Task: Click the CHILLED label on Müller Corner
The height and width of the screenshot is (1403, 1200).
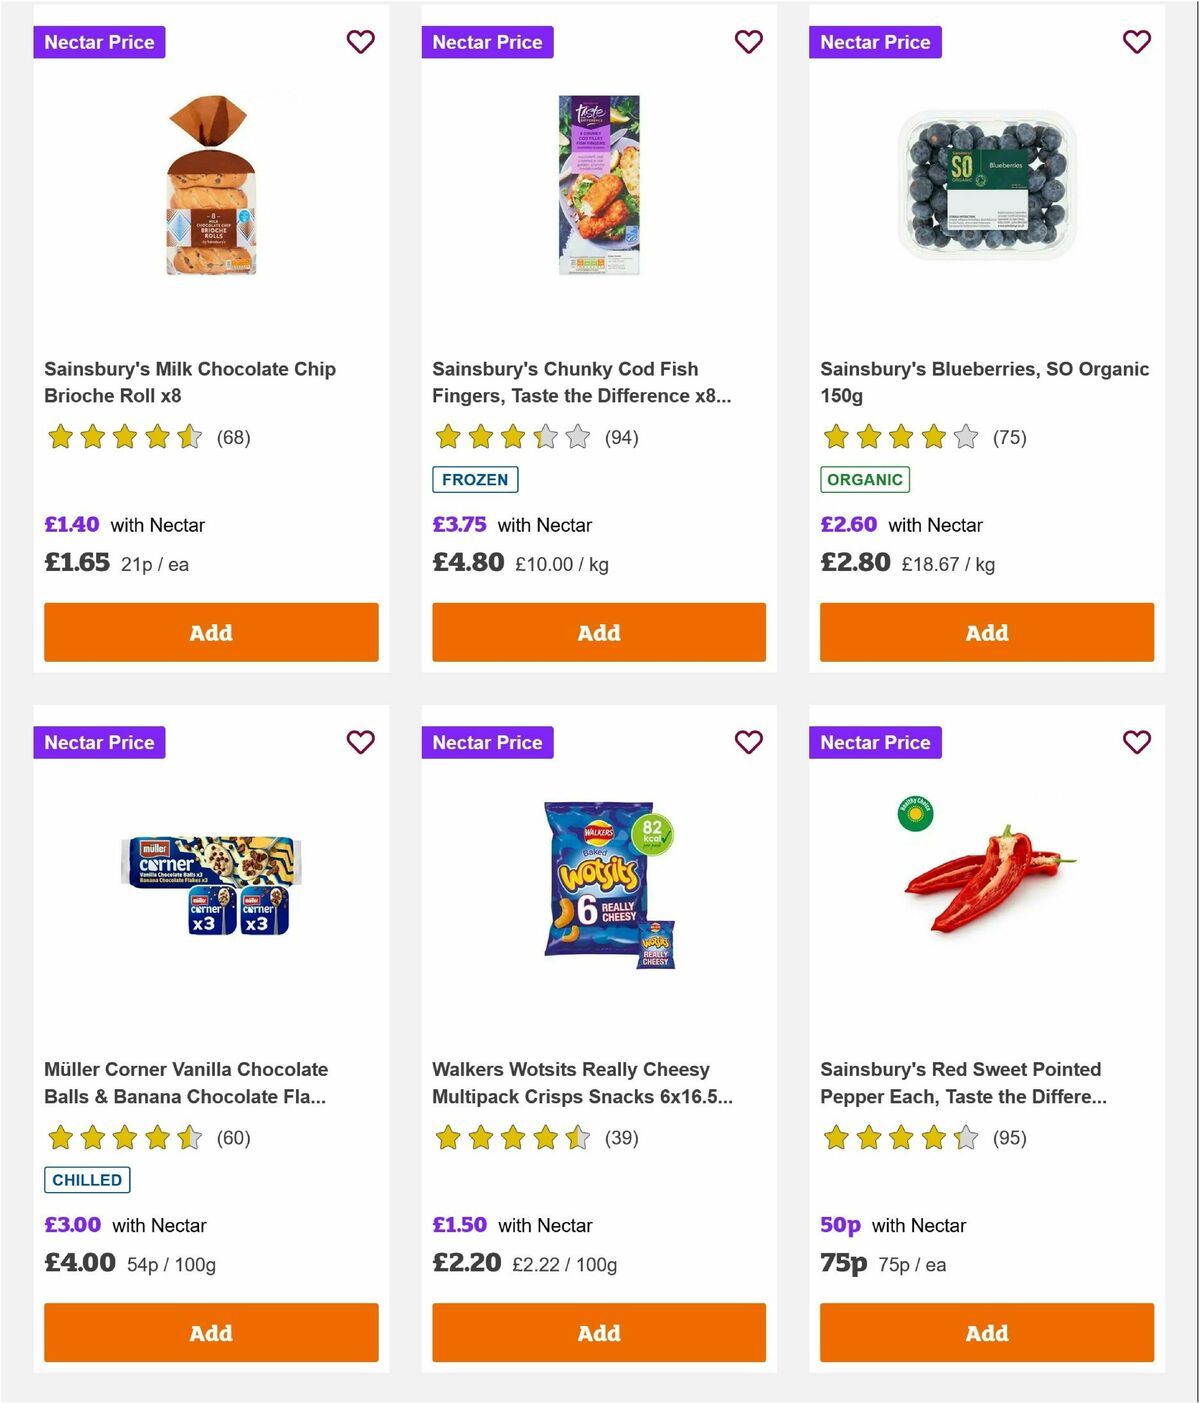Action: click(87, 1180)
